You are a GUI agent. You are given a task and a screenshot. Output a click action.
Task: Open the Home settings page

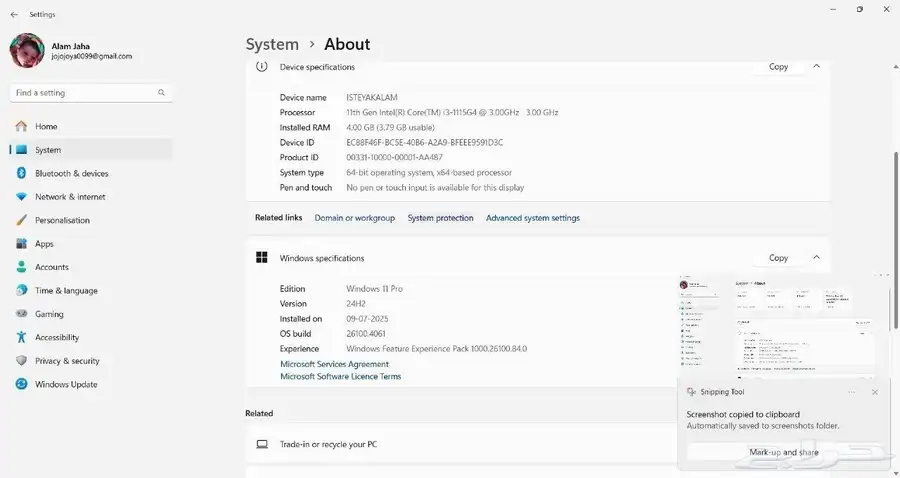click(91, 126)
